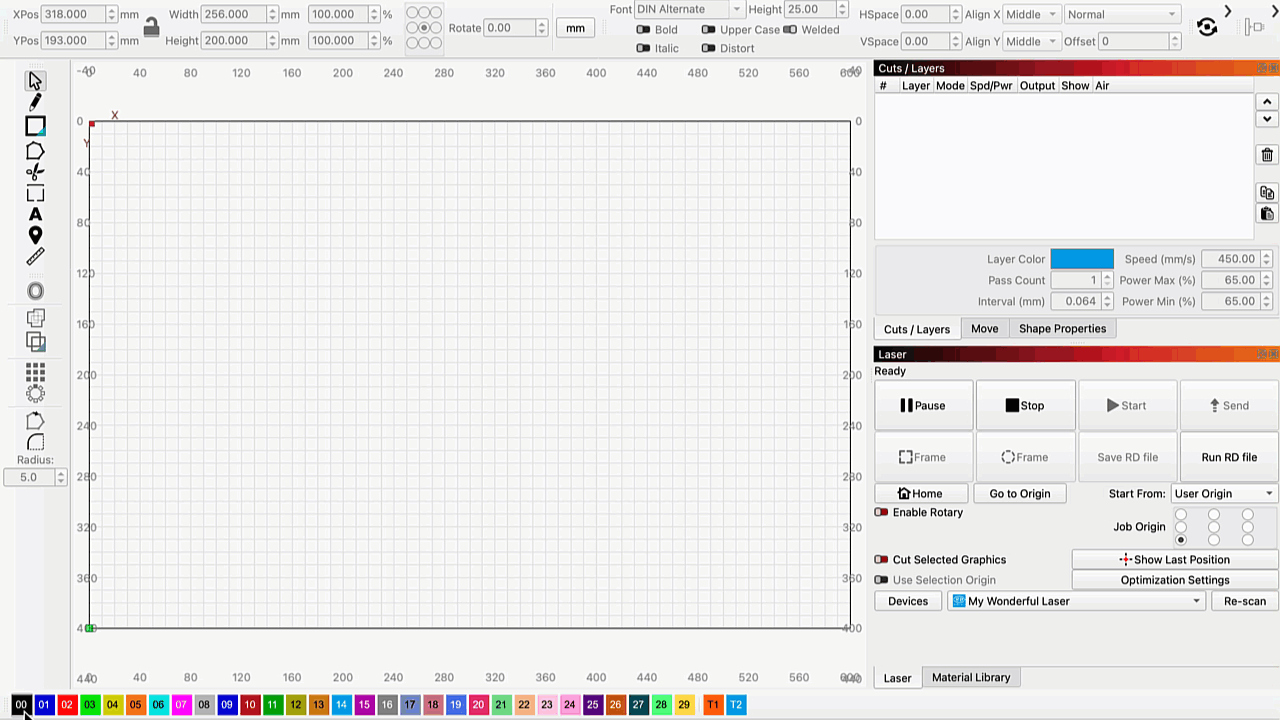Select the Draw Lines pencil tool

coord(35,102)
